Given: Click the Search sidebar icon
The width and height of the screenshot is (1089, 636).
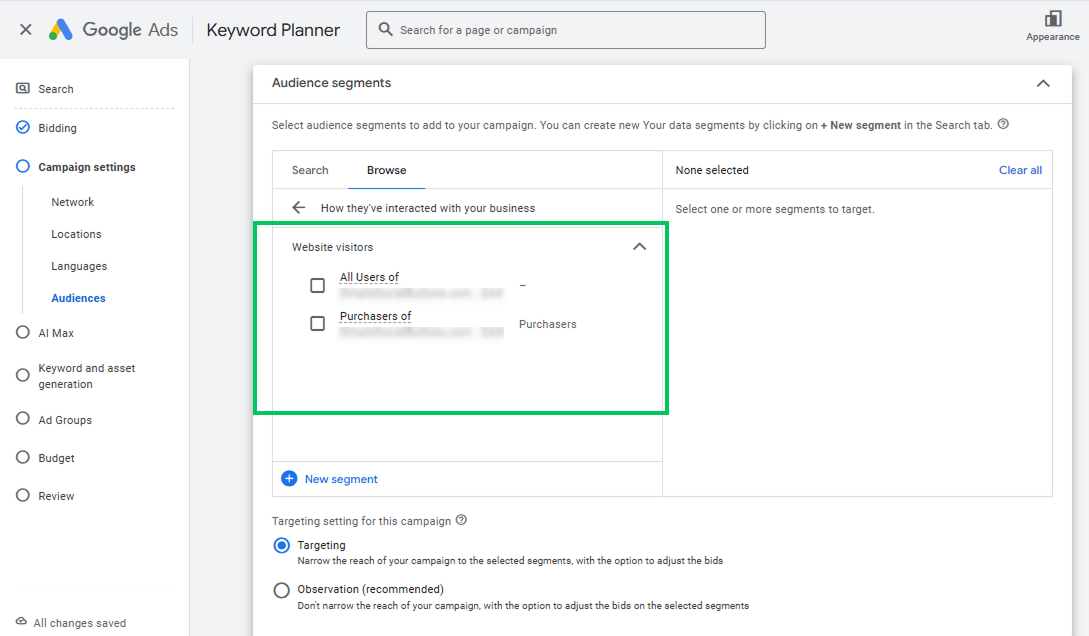Looking at the screenshot, I should tap(23, 88).
